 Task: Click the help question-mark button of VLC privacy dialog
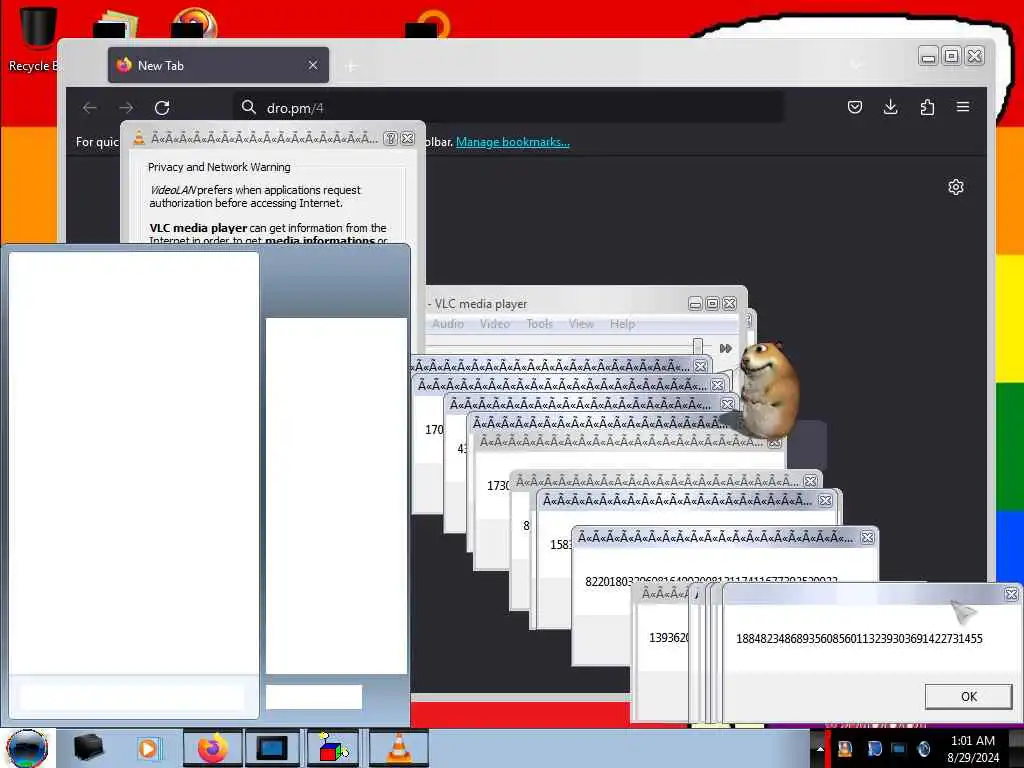(x=390, y=138)
